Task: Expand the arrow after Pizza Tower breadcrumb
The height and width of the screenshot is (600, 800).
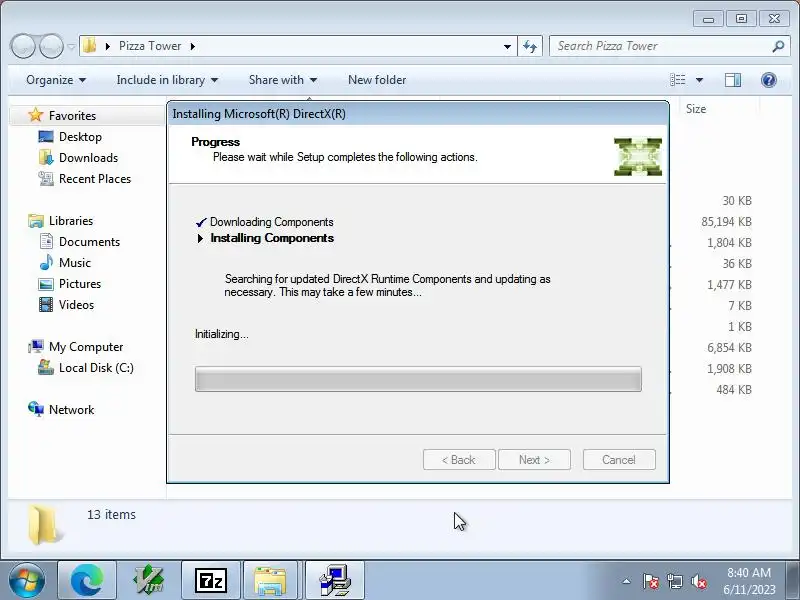Action: point(193,46)
